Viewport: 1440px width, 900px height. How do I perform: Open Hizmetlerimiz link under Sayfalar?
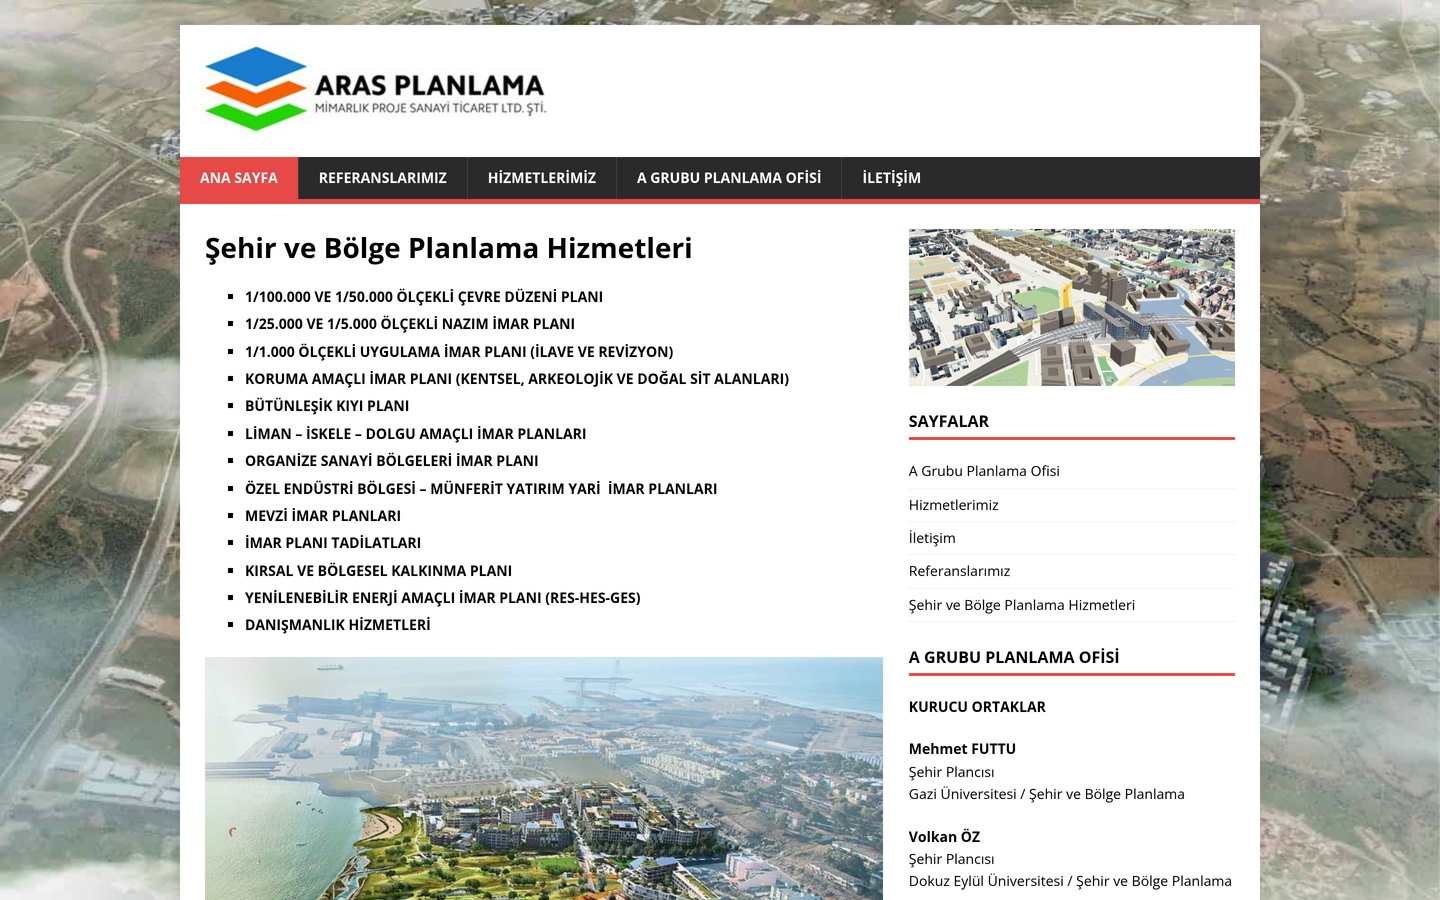(954, 505)
